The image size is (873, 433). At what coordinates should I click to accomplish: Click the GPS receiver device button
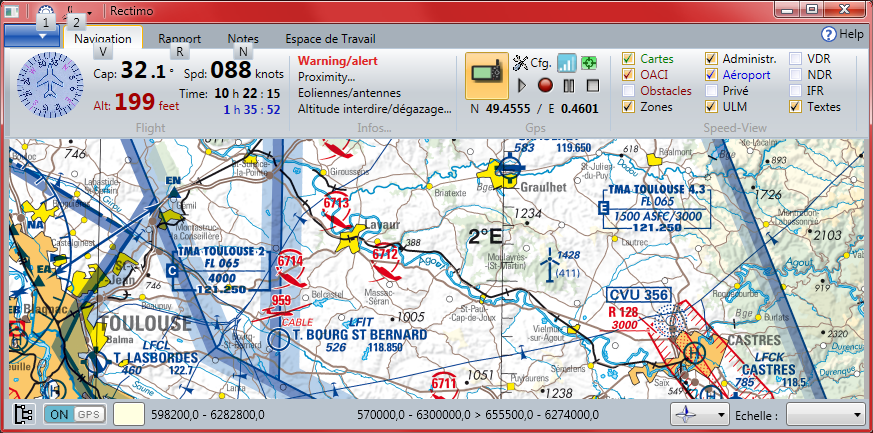coord(487,76)
